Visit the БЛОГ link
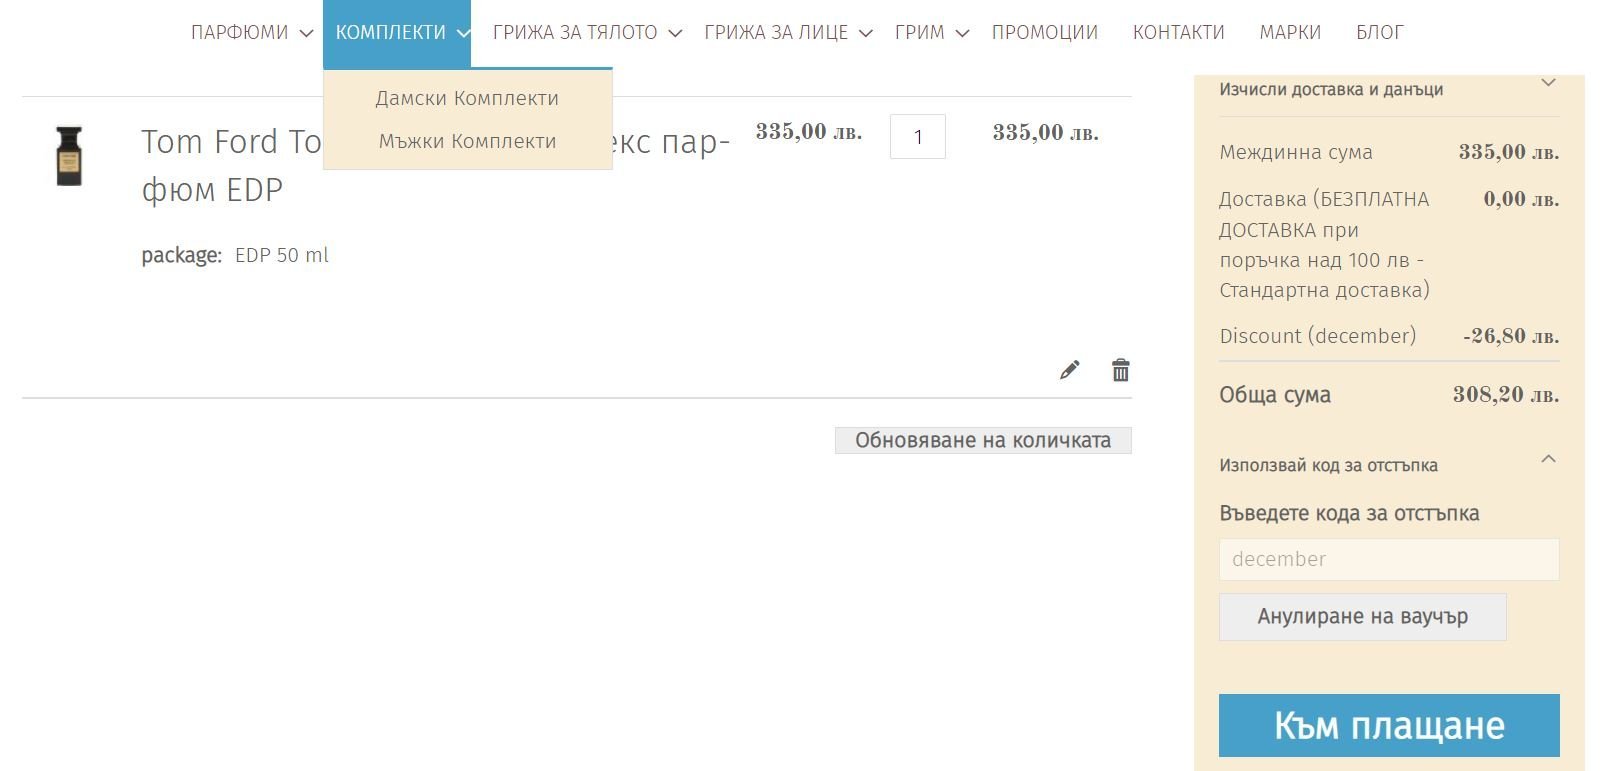The image size is (1619, 771). tap(1379, 32)
